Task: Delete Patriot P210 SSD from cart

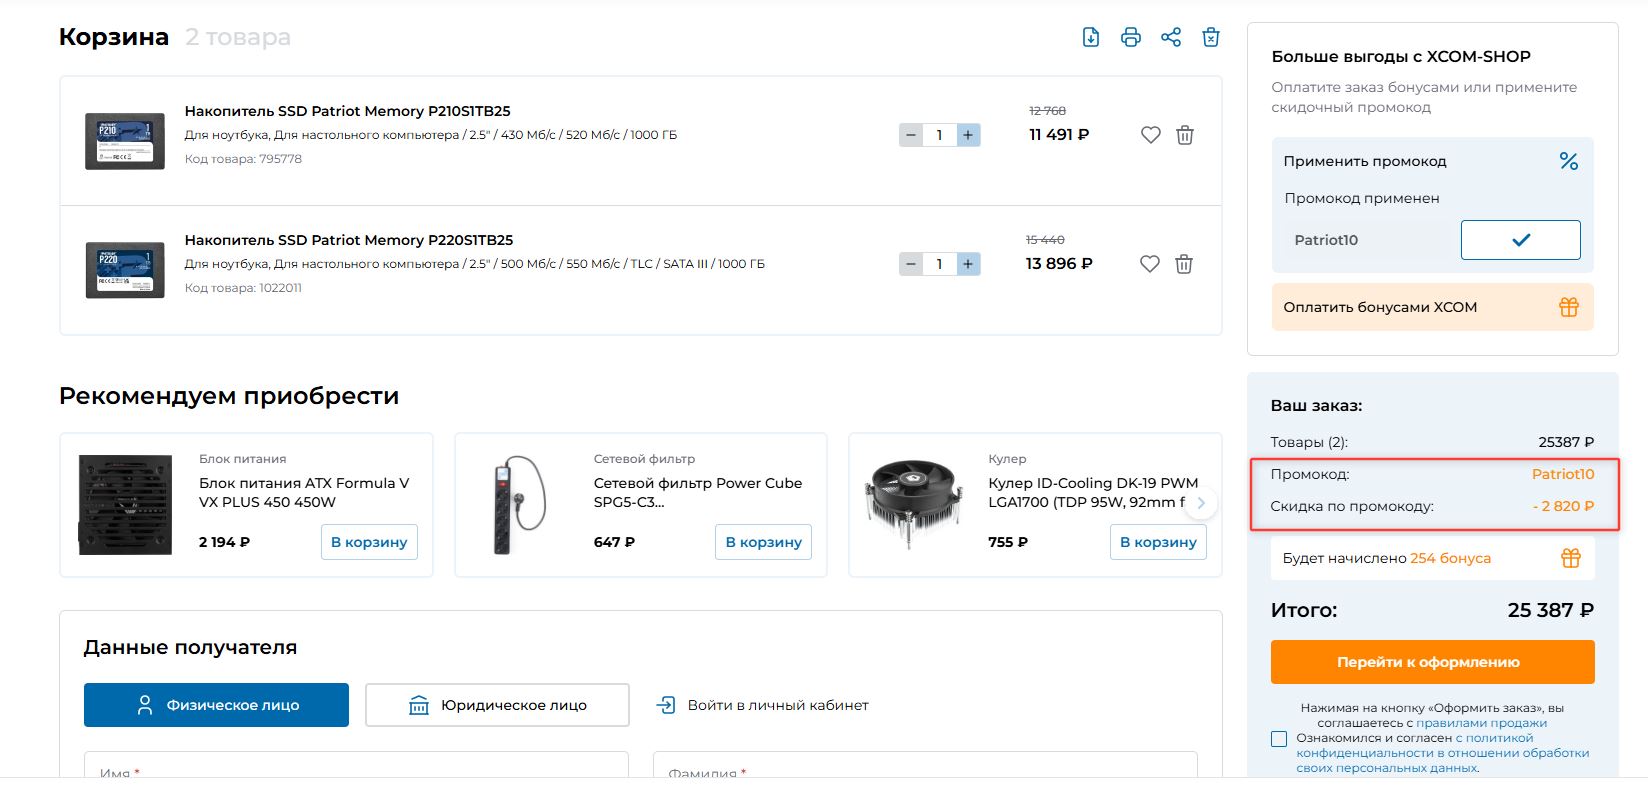Action: (x=1185, y=135)
